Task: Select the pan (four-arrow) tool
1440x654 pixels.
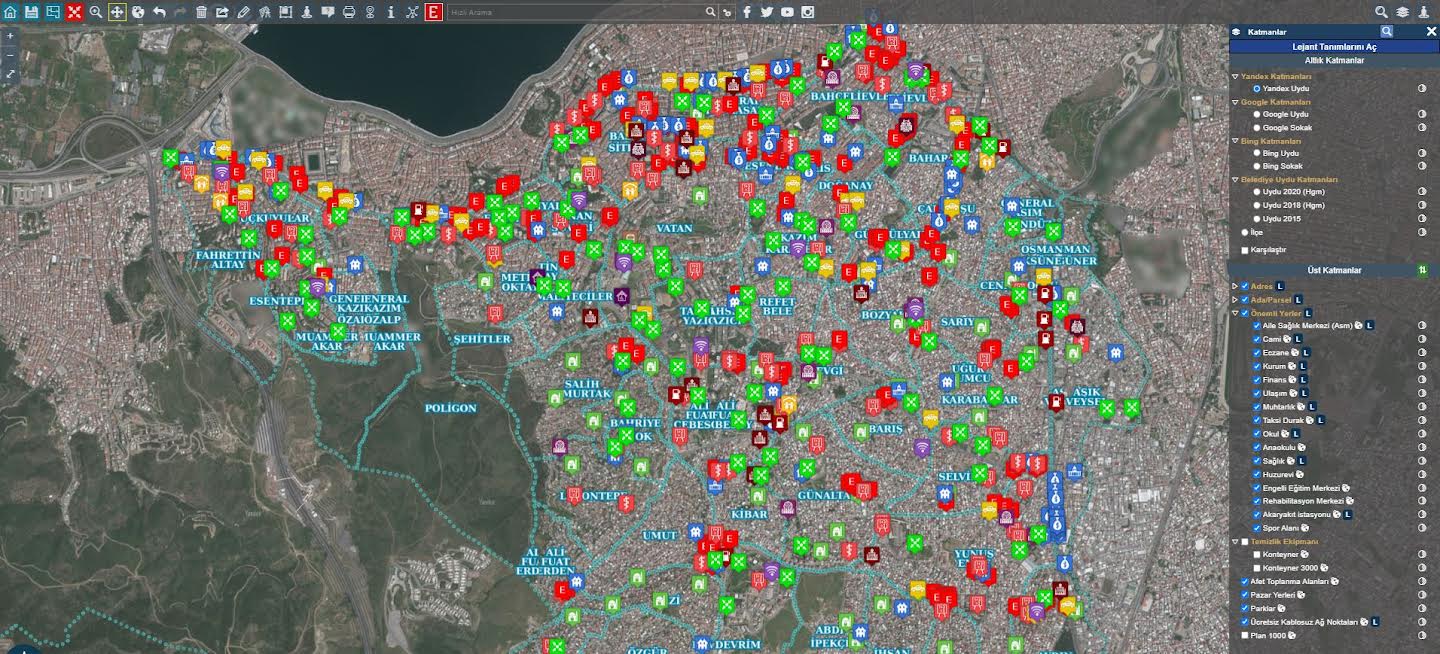Action: 117,12
